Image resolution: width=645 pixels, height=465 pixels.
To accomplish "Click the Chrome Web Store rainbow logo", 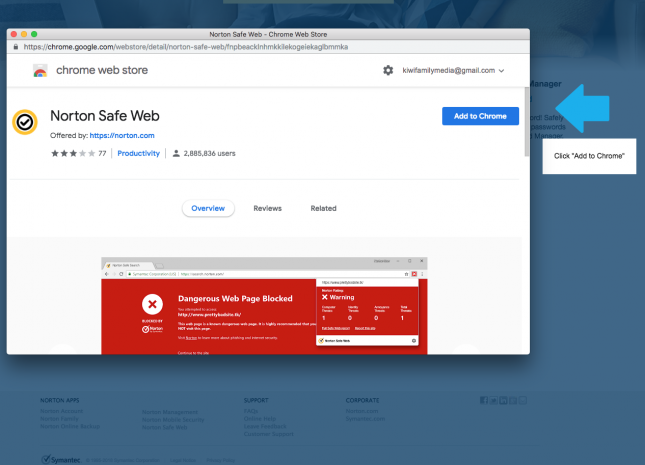I will 40,71.
